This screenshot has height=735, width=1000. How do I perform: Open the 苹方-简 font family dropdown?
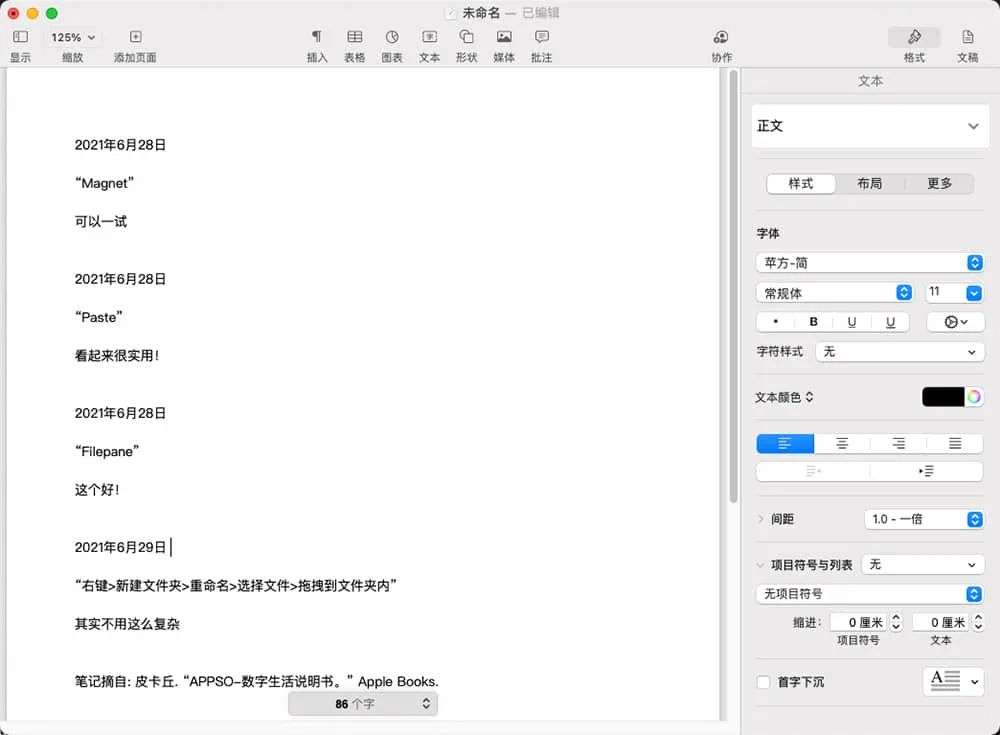[x=870, y=263]
